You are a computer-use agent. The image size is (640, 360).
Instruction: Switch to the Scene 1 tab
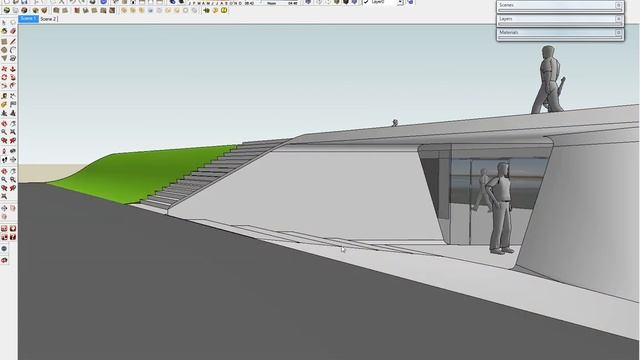[28, 19]
